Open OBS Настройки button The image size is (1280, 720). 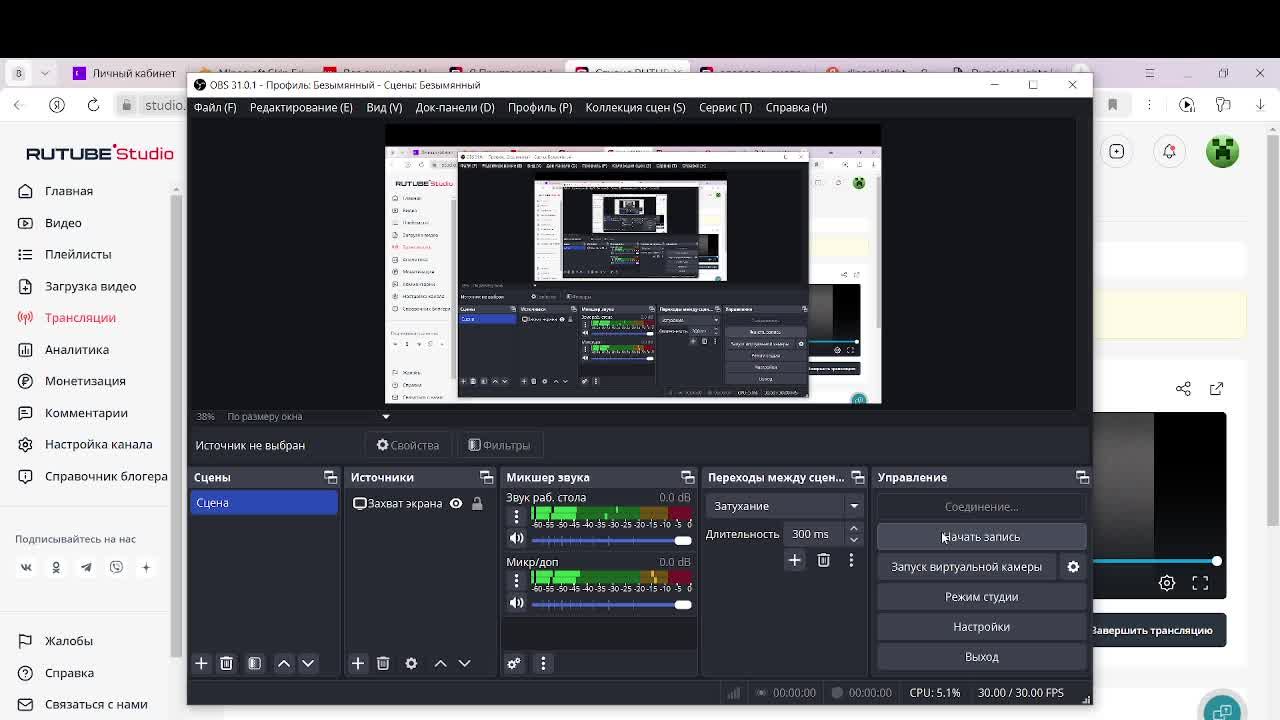click(x=981, y=627)
